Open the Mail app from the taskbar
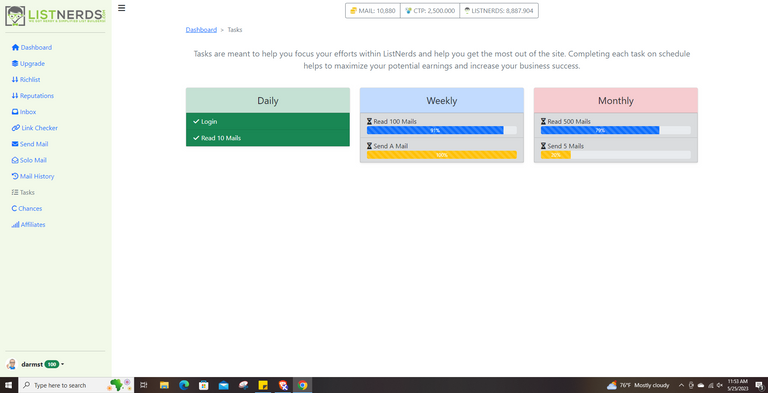The width and height of the screenshot is (768, 393). tap(224, 385)
